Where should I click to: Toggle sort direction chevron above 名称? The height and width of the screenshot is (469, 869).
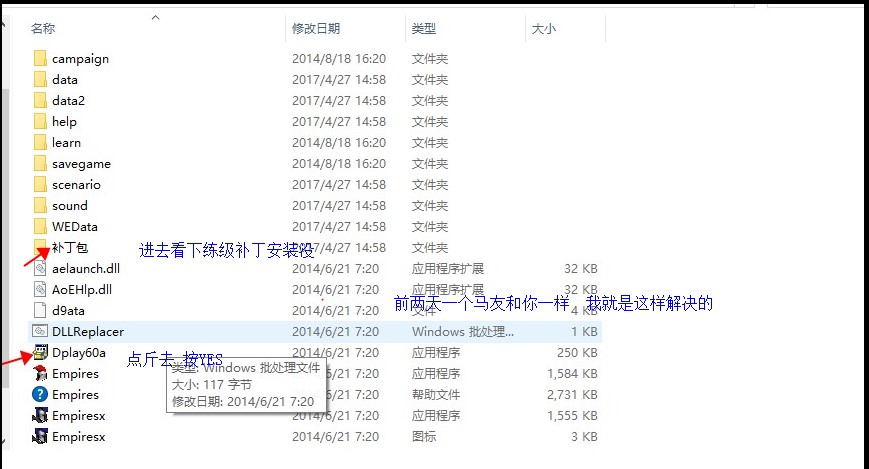(x=154, y=17)
